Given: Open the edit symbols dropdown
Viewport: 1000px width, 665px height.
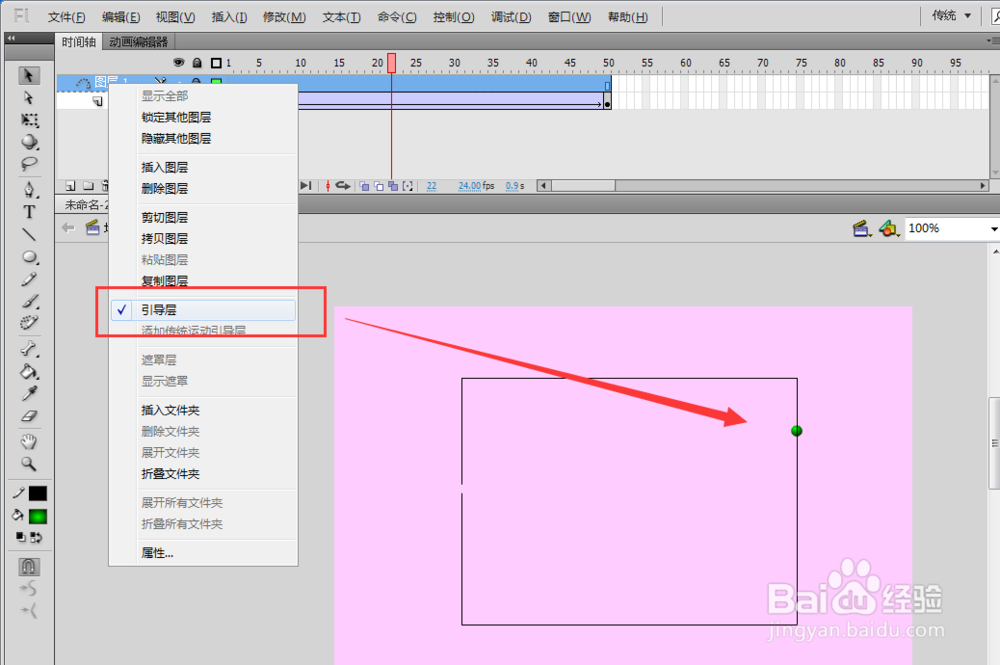Looking at the screenshot, I should tap(889, 228).
